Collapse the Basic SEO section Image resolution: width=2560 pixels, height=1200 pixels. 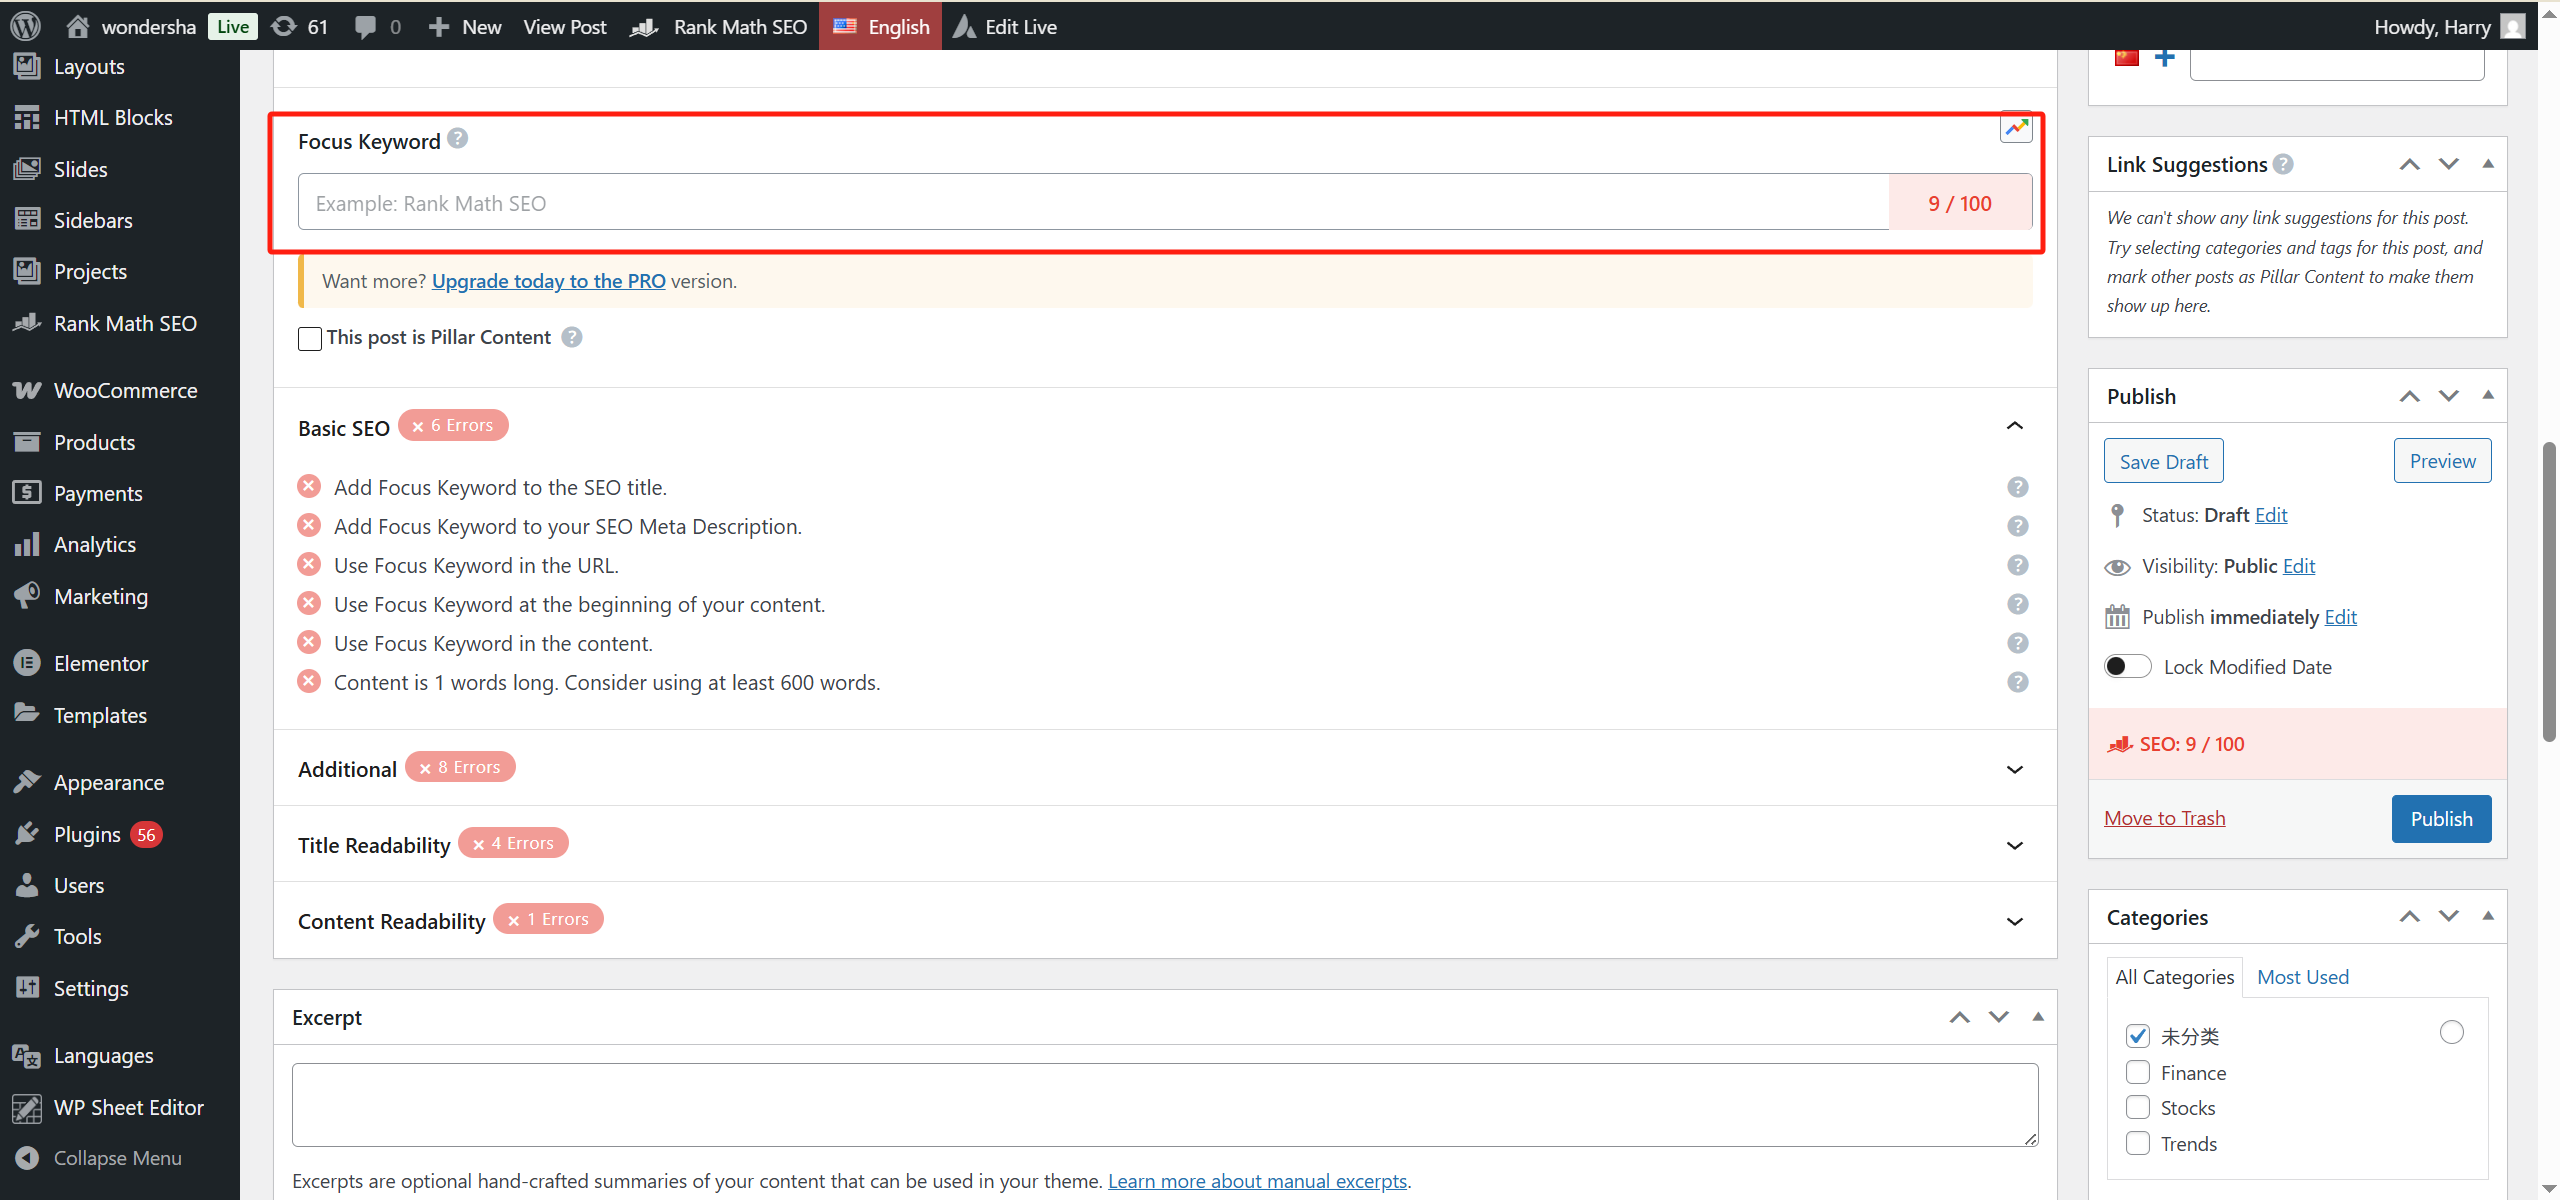(2014, 426)
